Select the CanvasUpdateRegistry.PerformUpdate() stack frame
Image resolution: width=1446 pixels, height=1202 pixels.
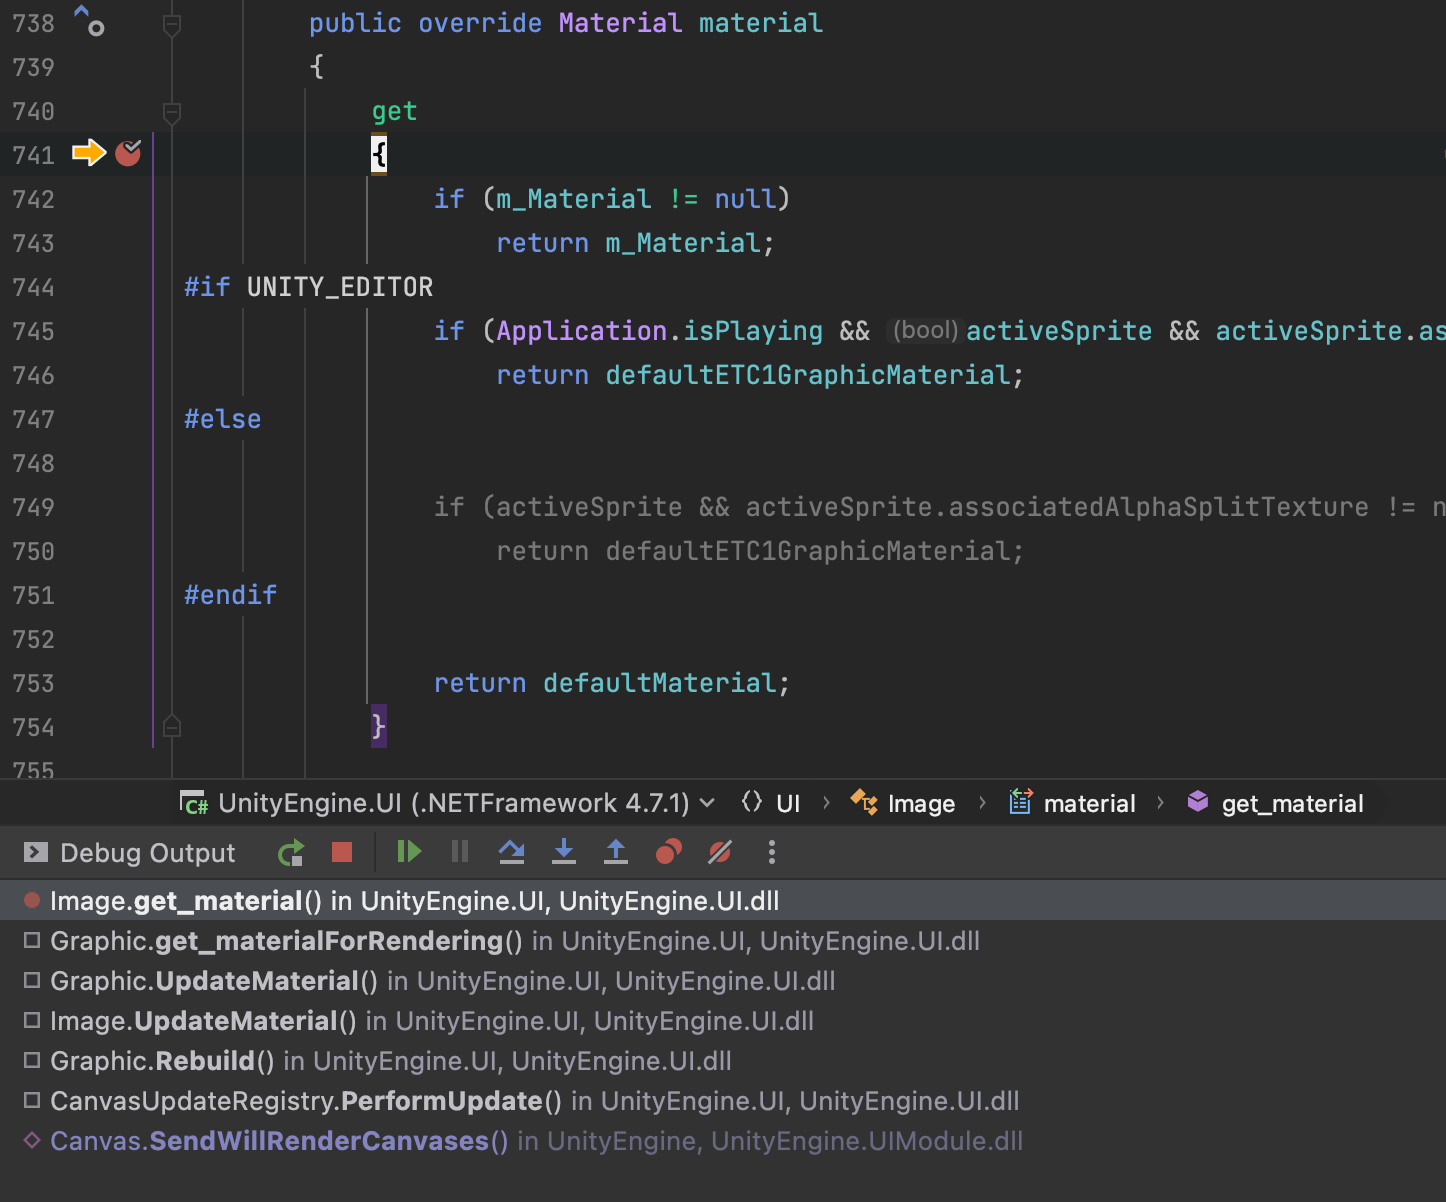[723, 1101]
